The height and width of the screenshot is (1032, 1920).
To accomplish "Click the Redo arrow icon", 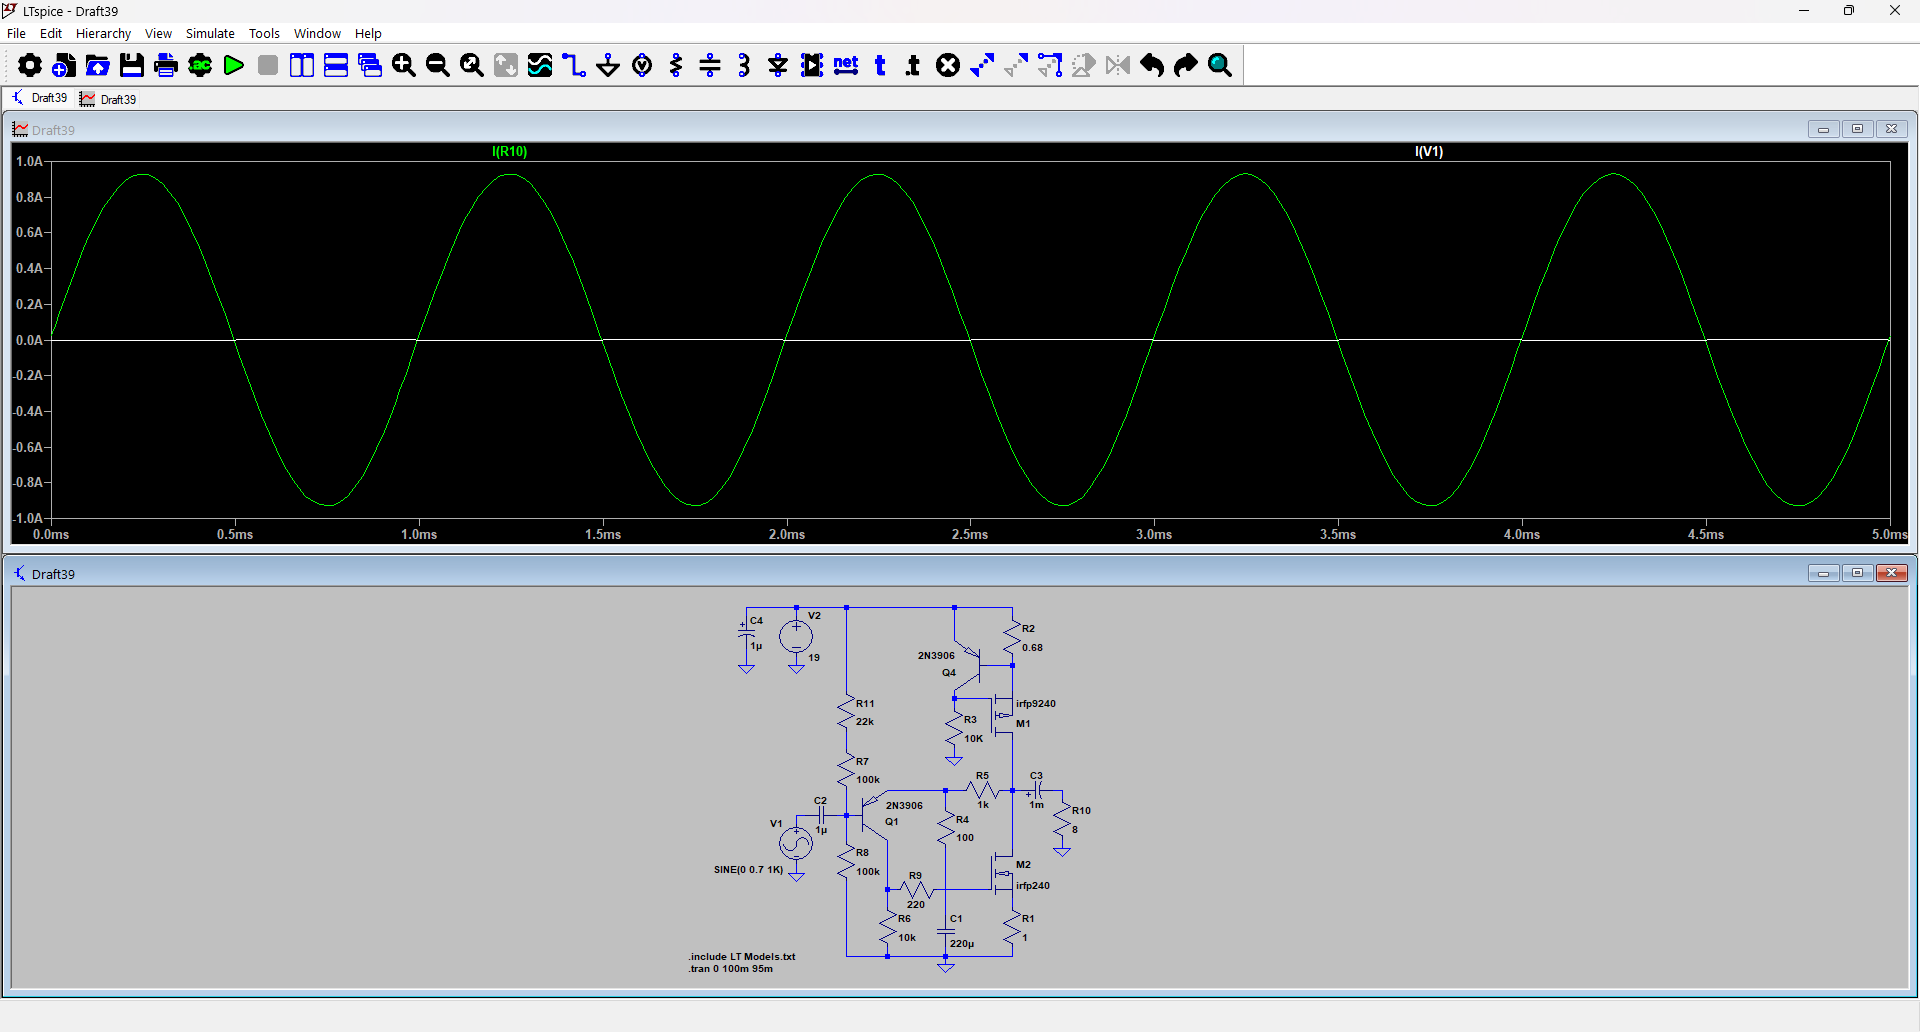I will click(x=1186, y=66).
